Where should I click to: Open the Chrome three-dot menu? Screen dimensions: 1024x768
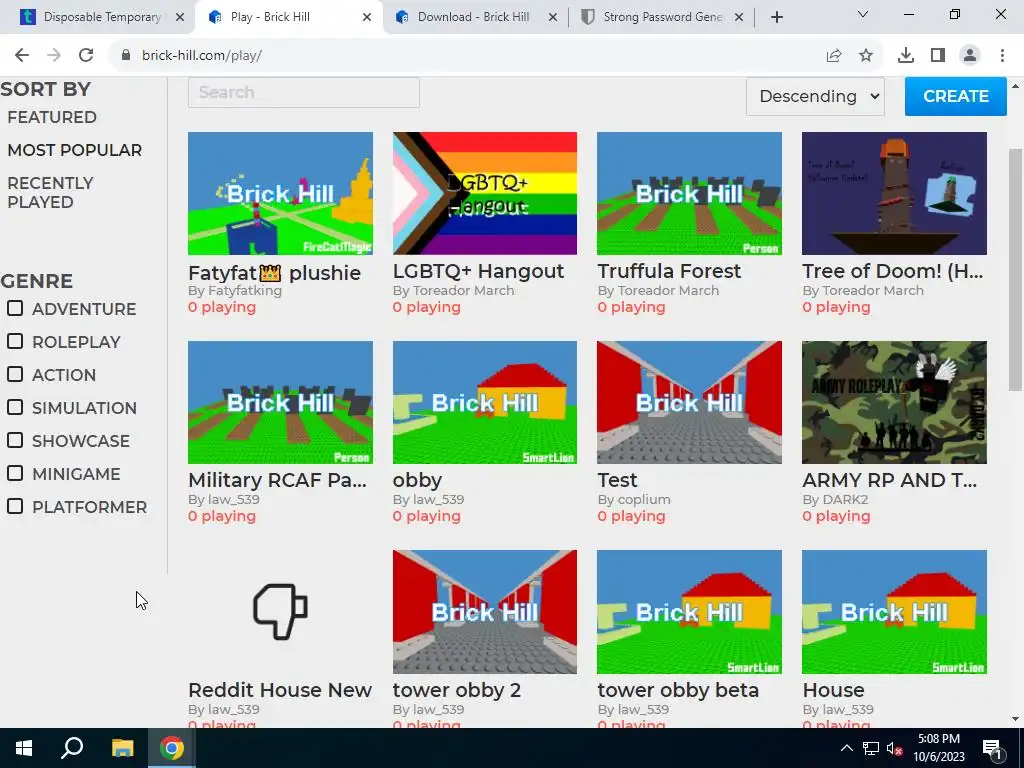1002,56
